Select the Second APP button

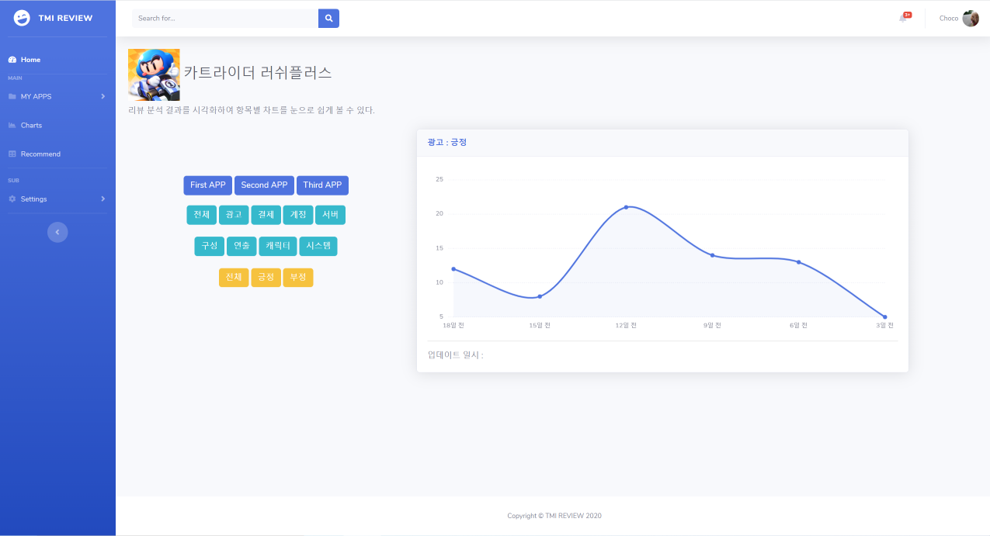tap(264, 185)
